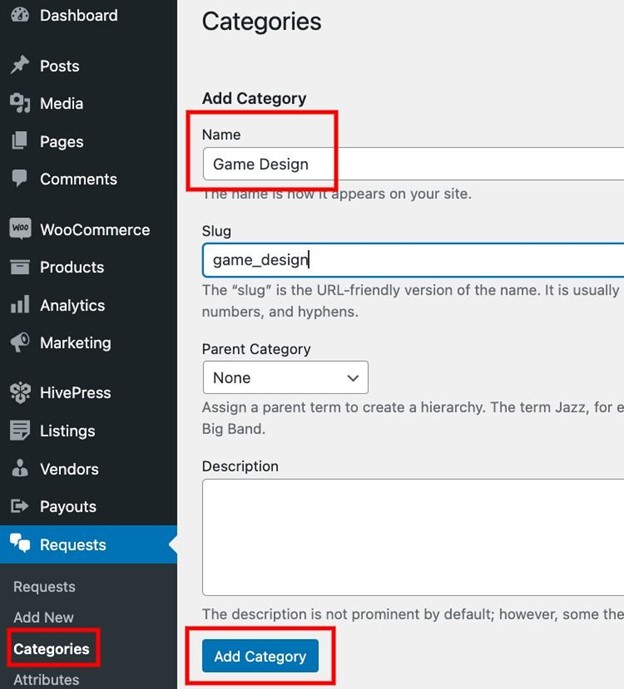The height and width of the screenshot is (689, 624).
Task: Open the Categories submenu link
Action: [51, 649]
